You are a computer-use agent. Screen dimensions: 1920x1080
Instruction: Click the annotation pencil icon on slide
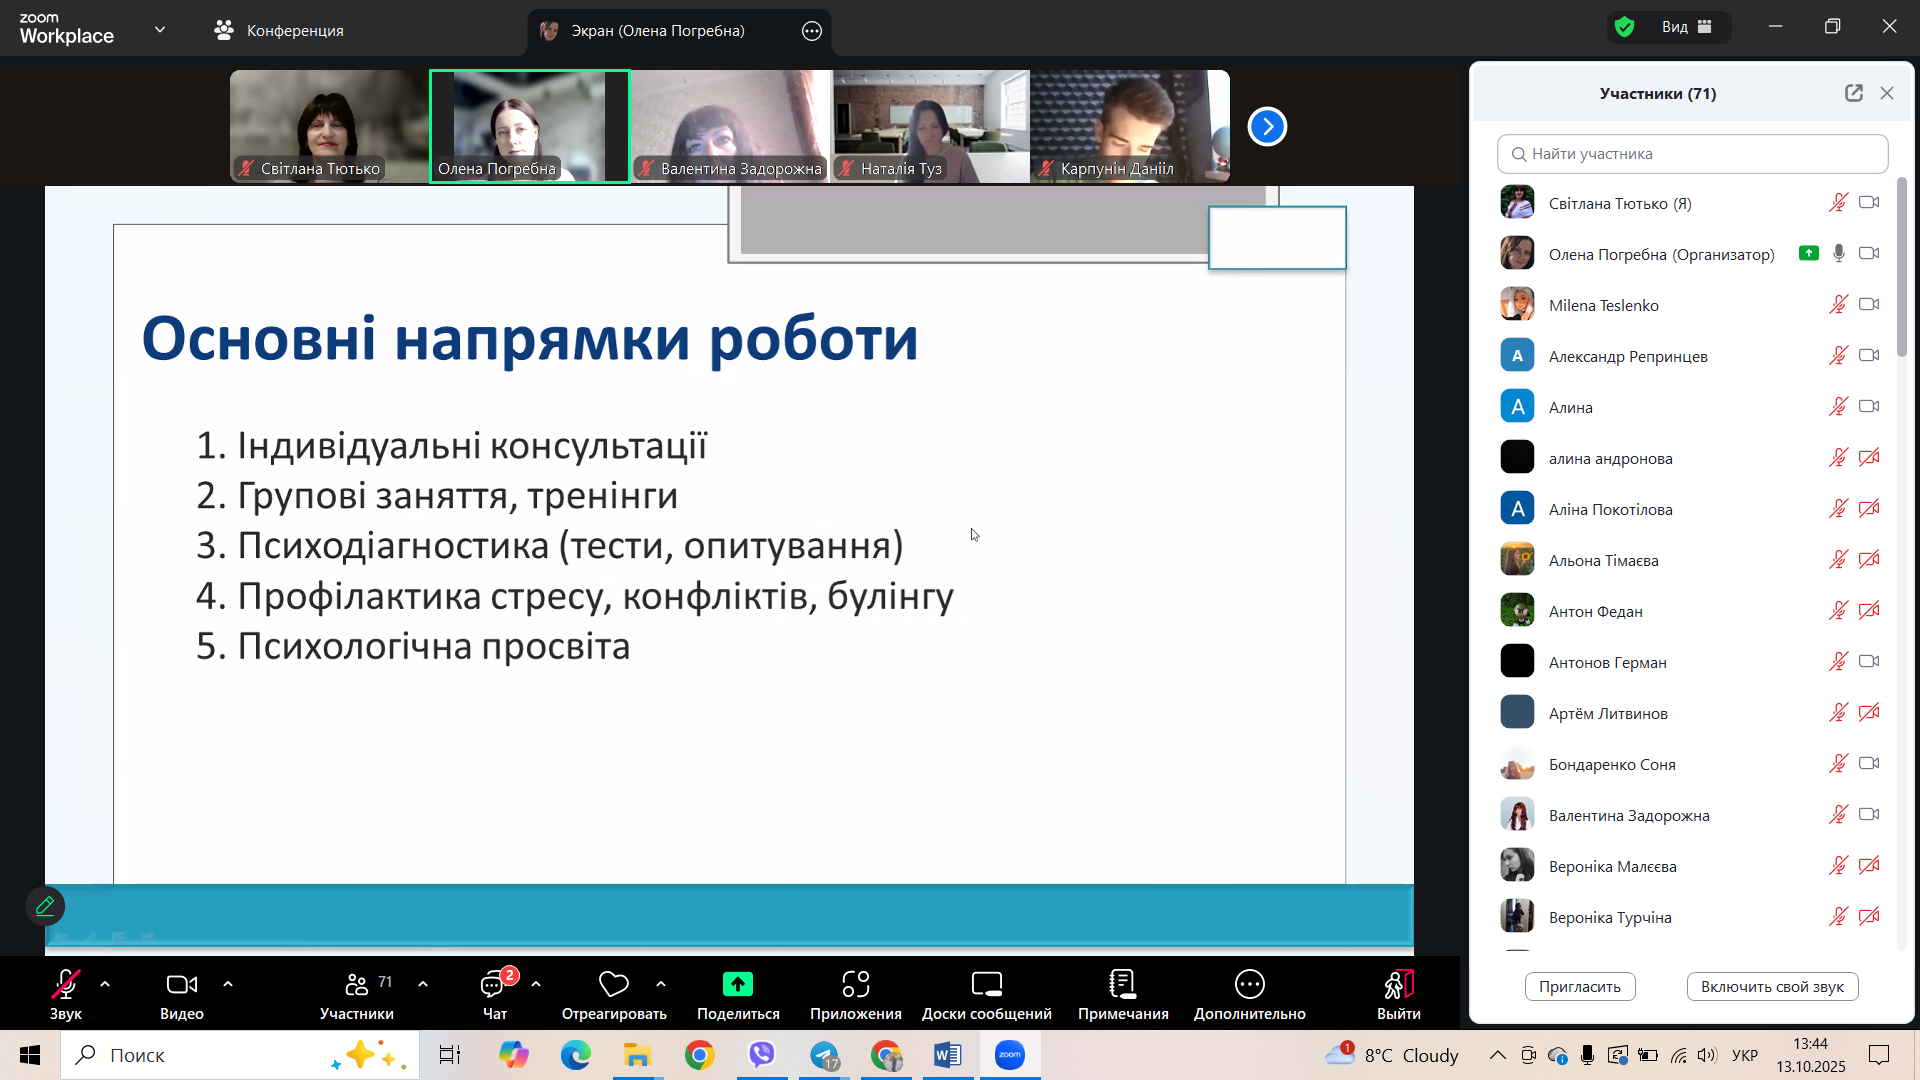point(45,906)
